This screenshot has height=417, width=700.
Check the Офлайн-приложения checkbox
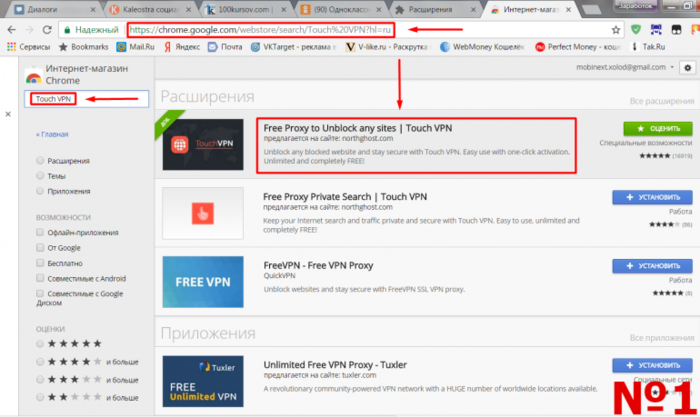tap(40, 232)
